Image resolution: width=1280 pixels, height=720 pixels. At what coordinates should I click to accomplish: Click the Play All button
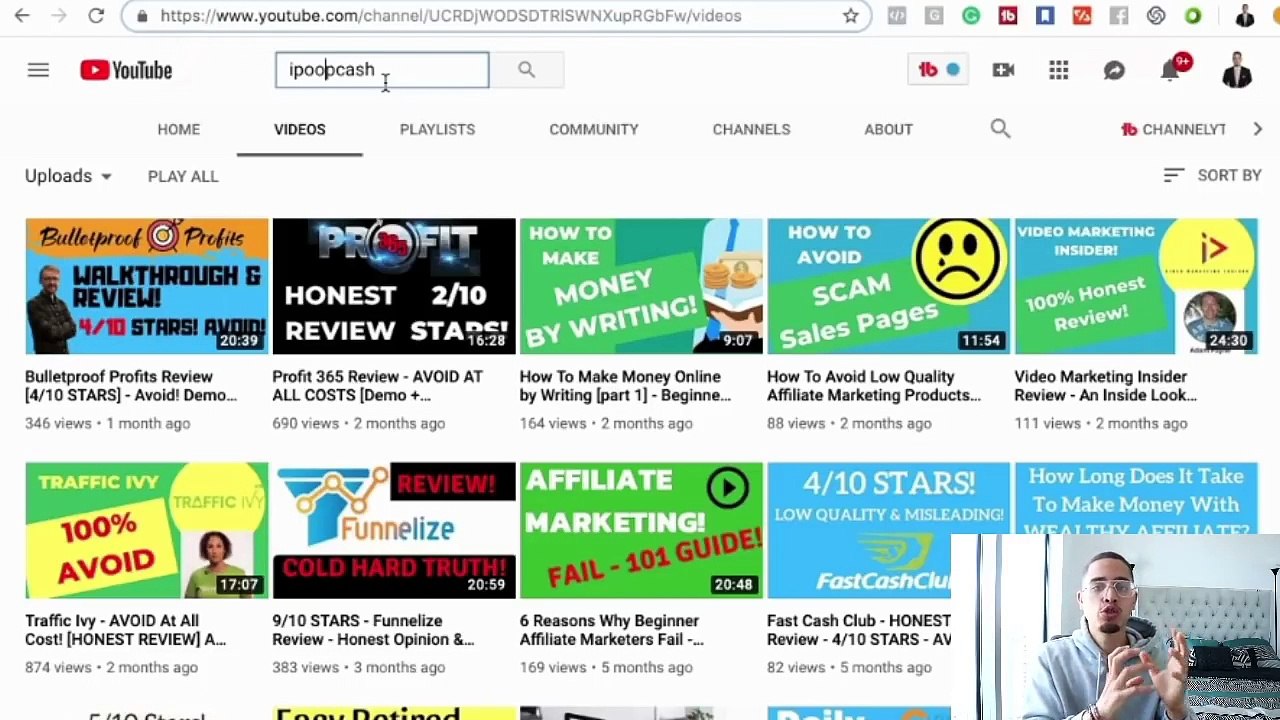(x=183, y=176)
